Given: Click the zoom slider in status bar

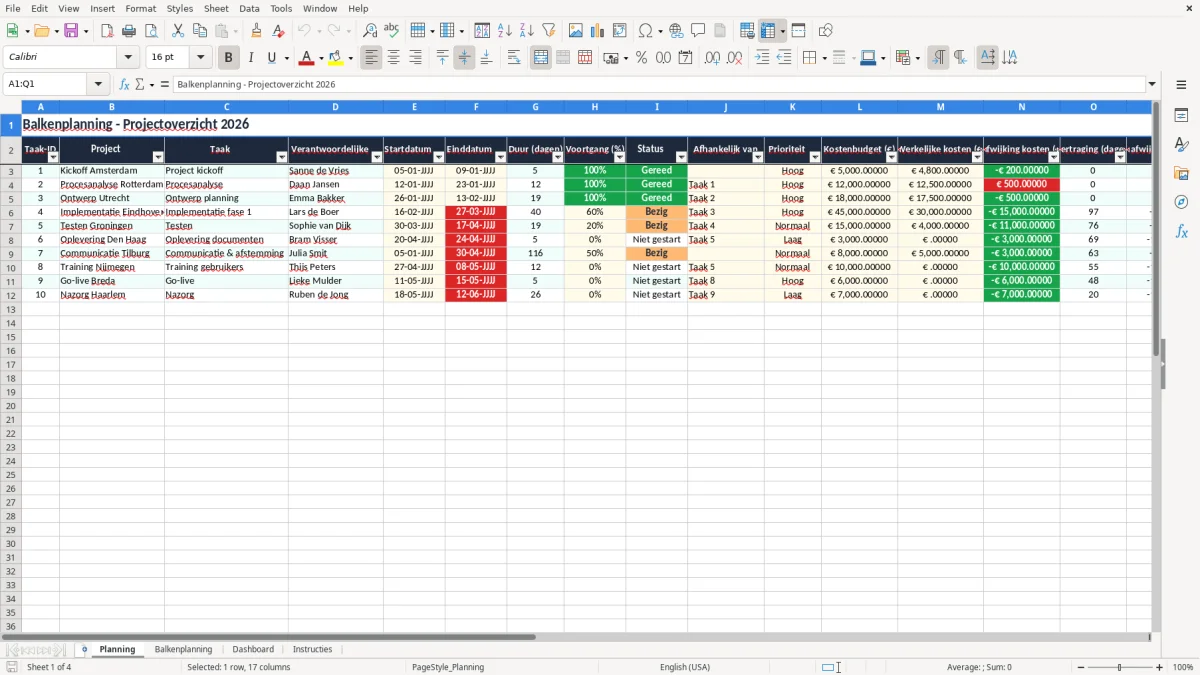Looking at the screenshot, I should (1119, 667).
